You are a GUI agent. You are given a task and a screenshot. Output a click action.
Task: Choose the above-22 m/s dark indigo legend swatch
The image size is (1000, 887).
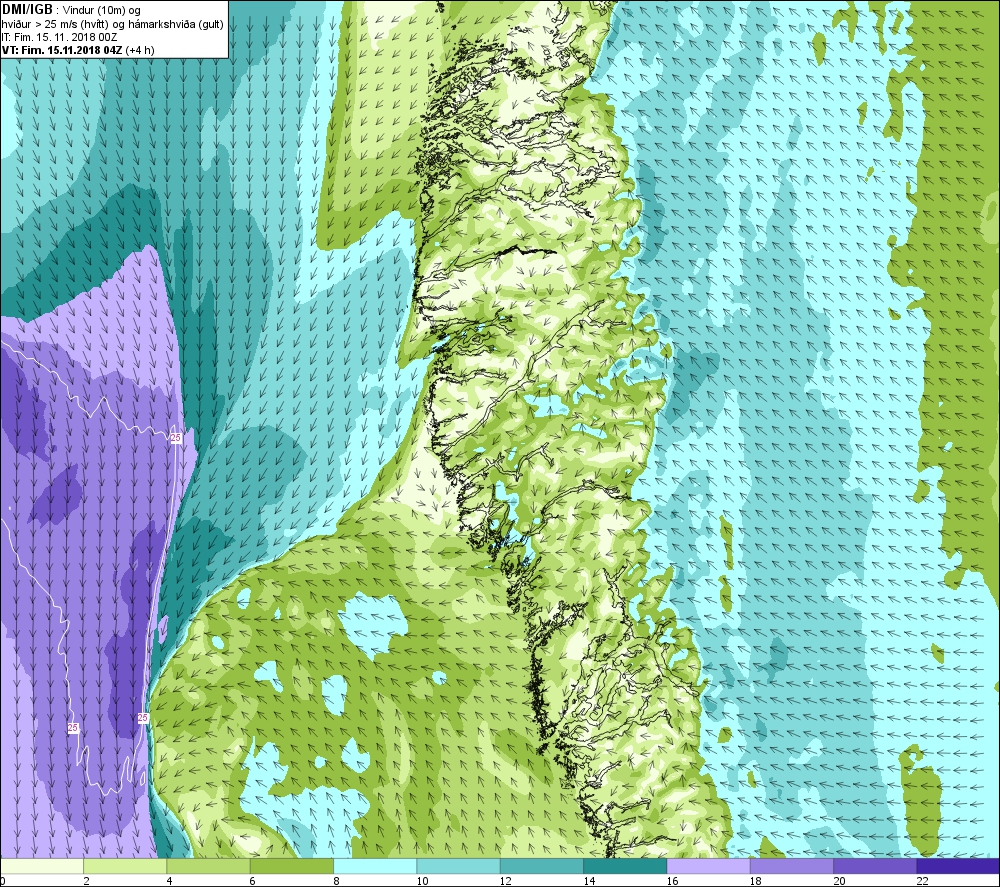(958, 866)
